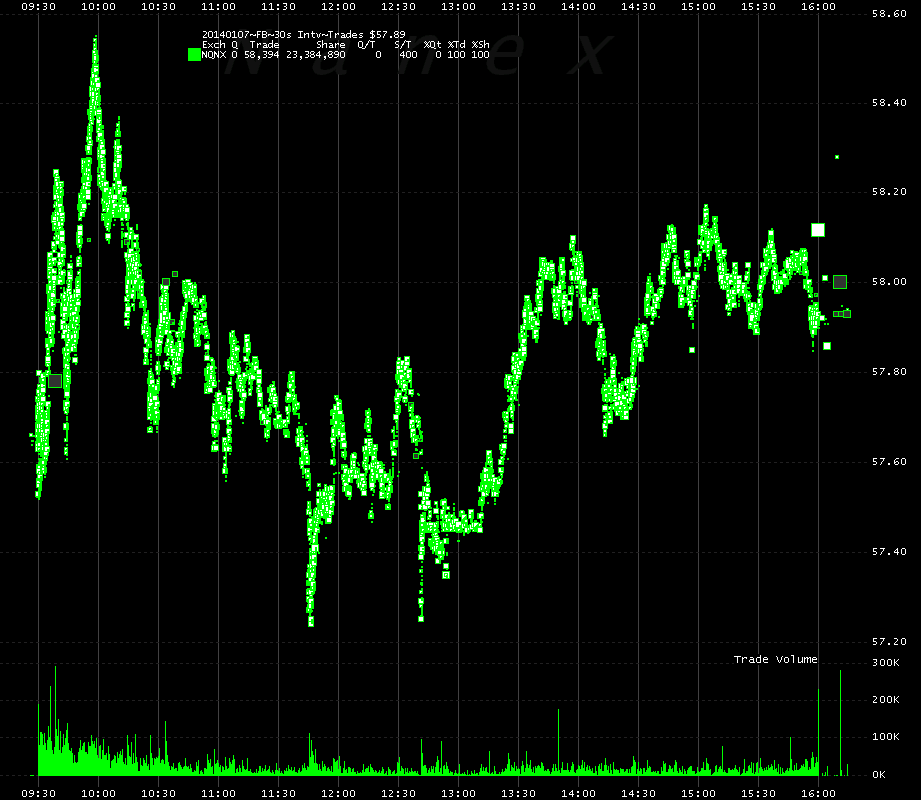Click 09:30 on the top time axis

click(x=39, y=6)
